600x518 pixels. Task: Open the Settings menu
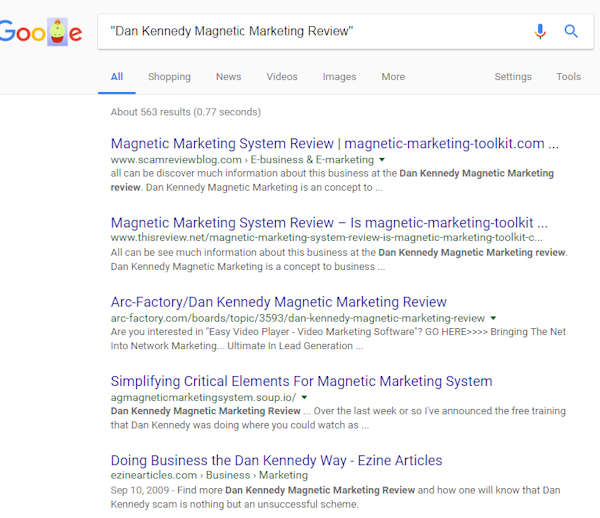513,77
